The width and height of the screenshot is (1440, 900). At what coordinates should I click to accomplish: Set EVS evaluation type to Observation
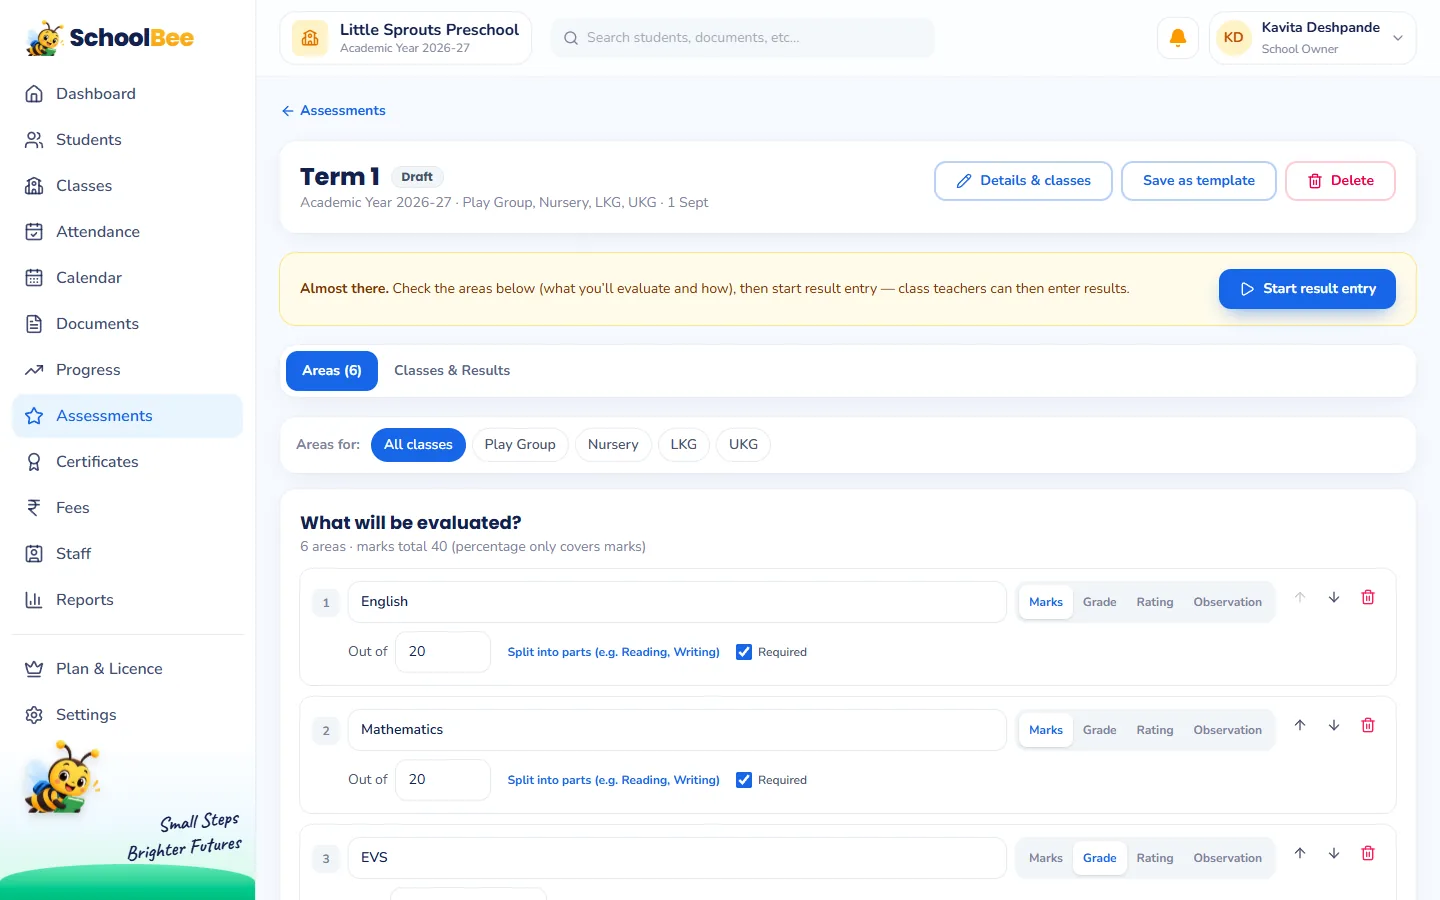(x=1228, y=858)
